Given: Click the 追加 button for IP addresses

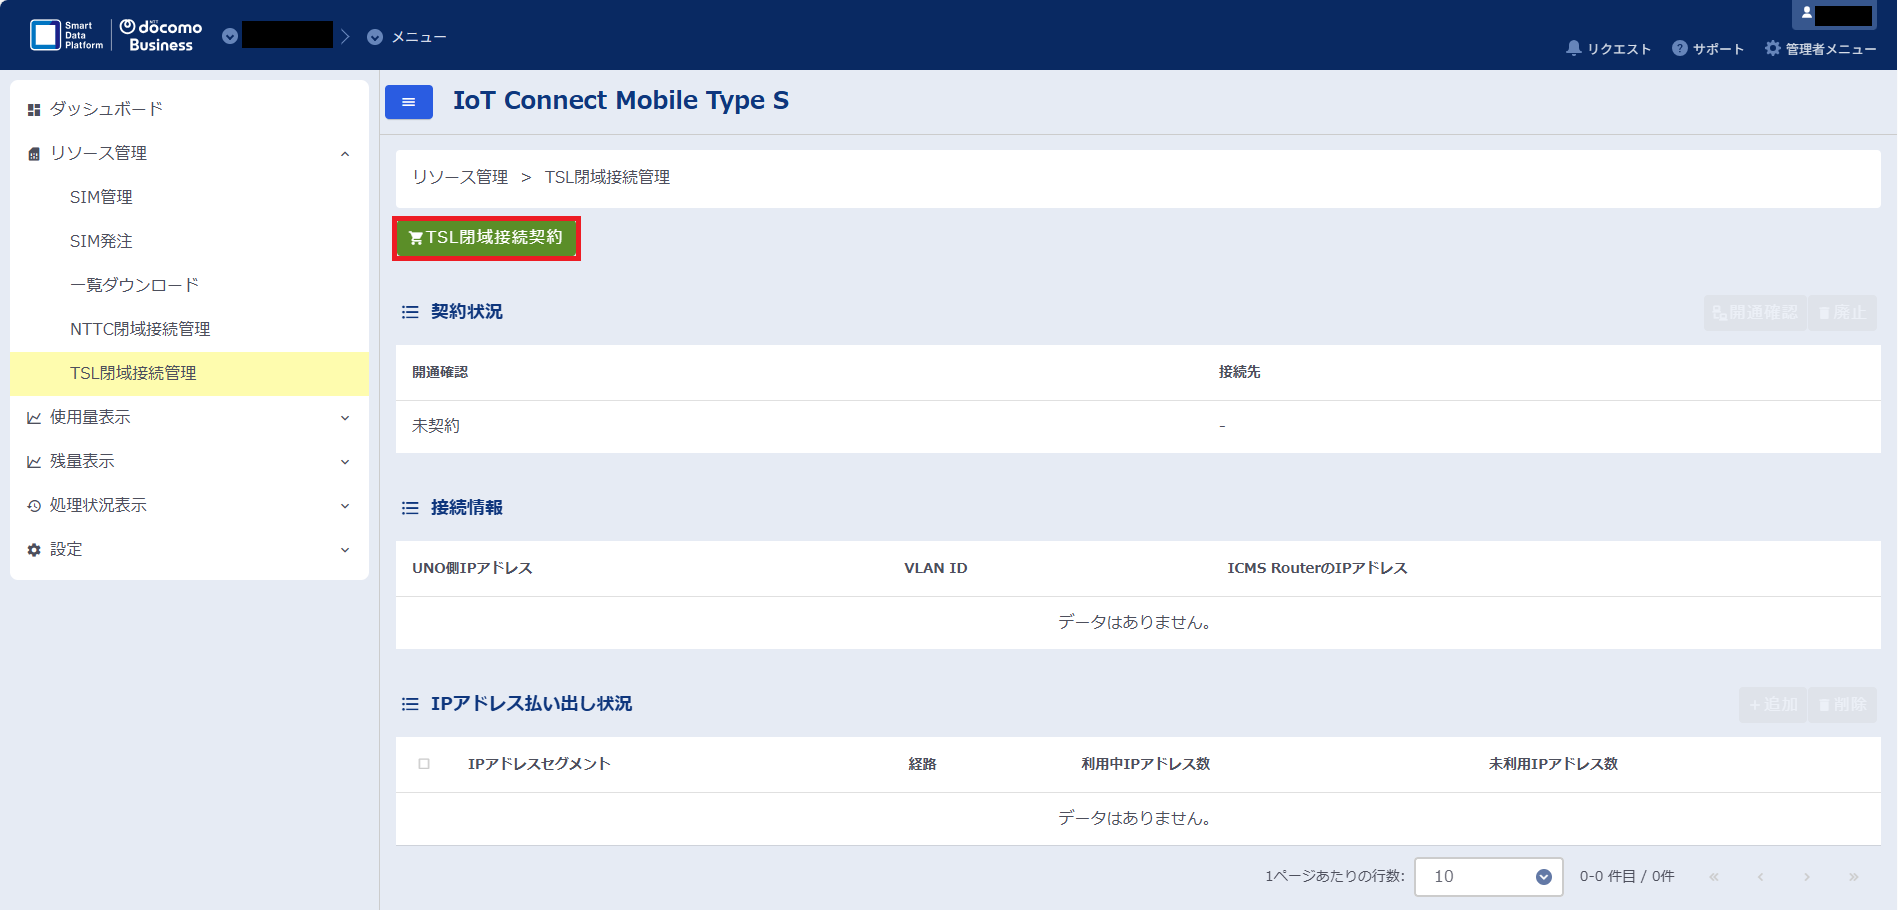Looking at the screenshot, I should [x=1773, y=705].
